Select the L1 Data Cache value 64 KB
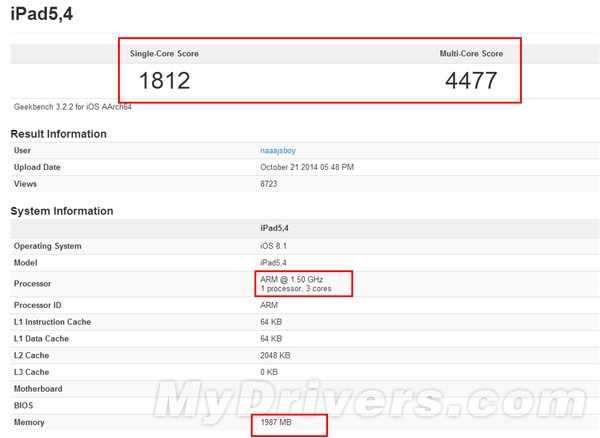This screenshot has width=600, height=438. (x=271, y=339)
